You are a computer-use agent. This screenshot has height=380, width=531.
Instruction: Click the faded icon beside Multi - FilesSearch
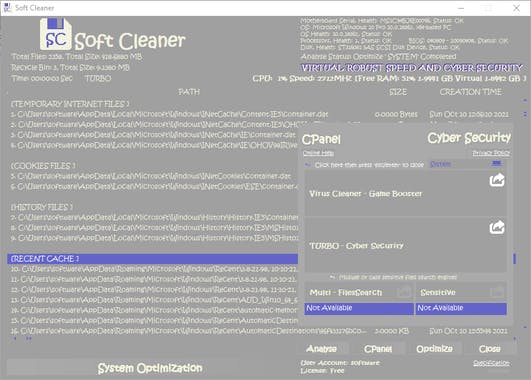(404, 292)
